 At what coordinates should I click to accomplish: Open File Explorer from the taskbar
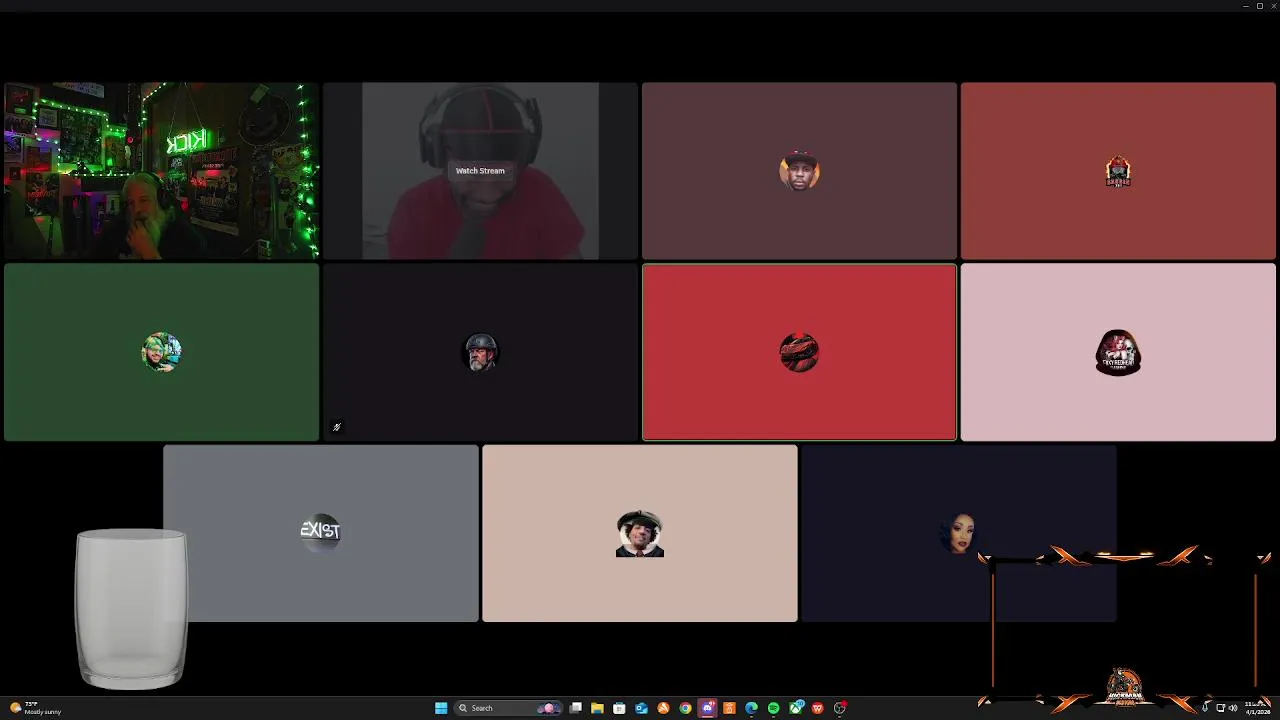(x=597, y=708)
